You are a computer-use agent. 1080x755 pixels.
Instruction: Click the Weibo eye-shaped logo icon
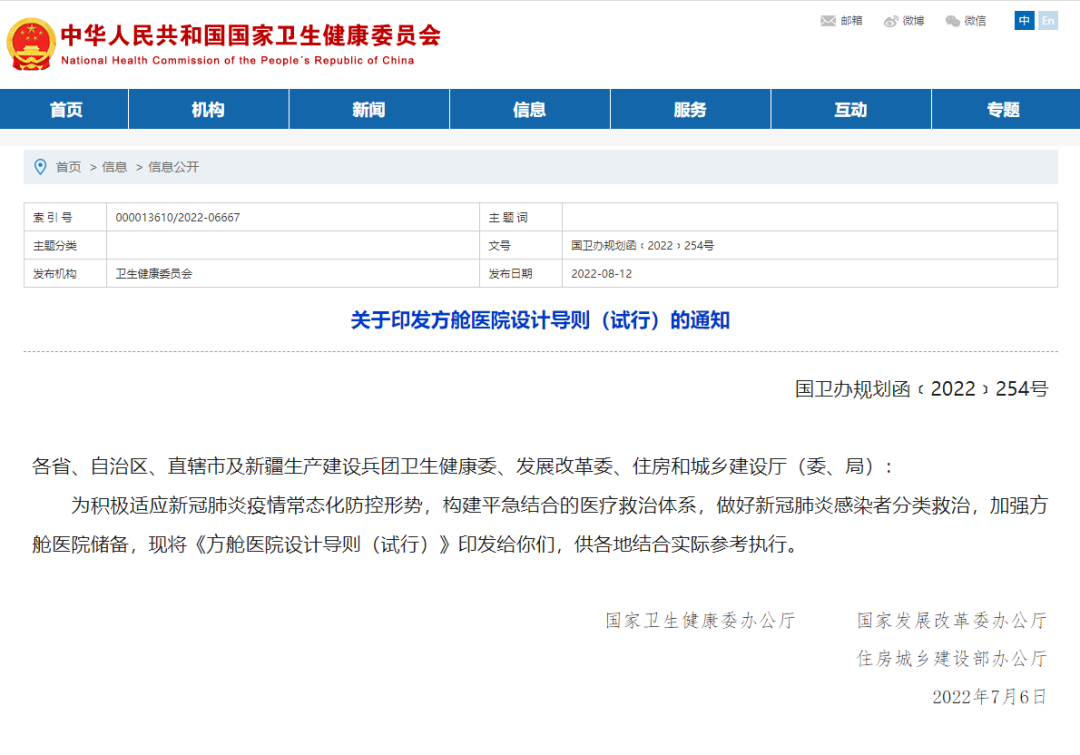click(888, 20)
